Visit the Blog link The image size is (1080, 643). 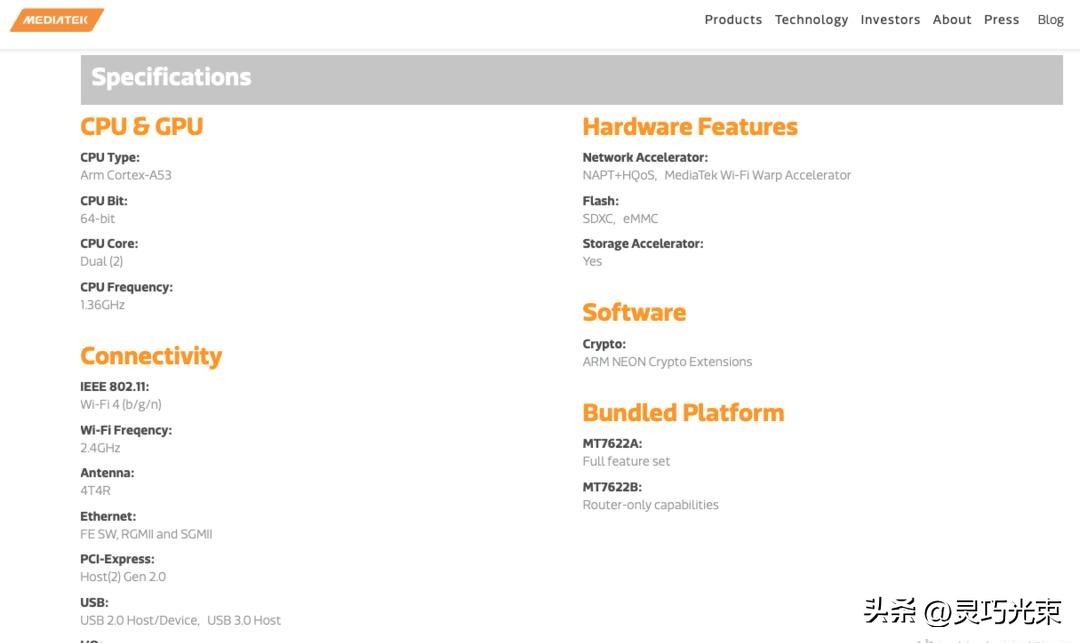tap(1050, 20)
